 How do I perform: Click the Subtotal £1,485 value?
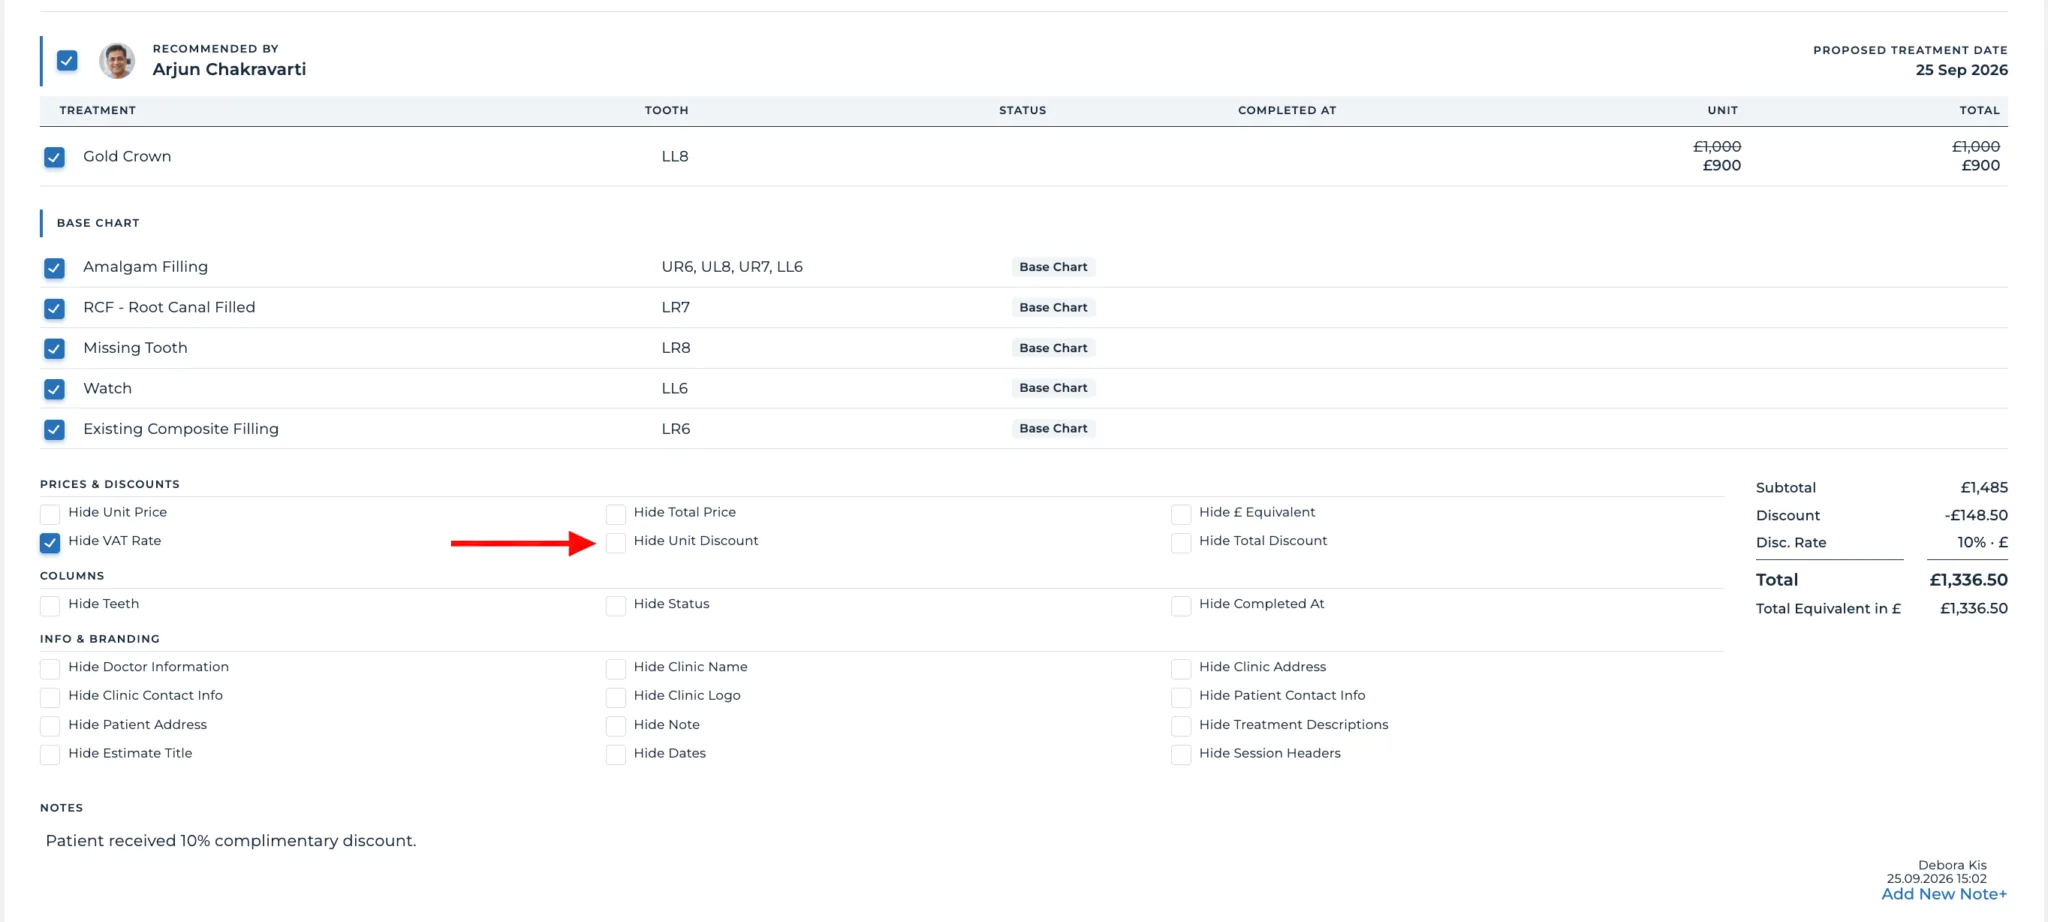pos(1984,488)
